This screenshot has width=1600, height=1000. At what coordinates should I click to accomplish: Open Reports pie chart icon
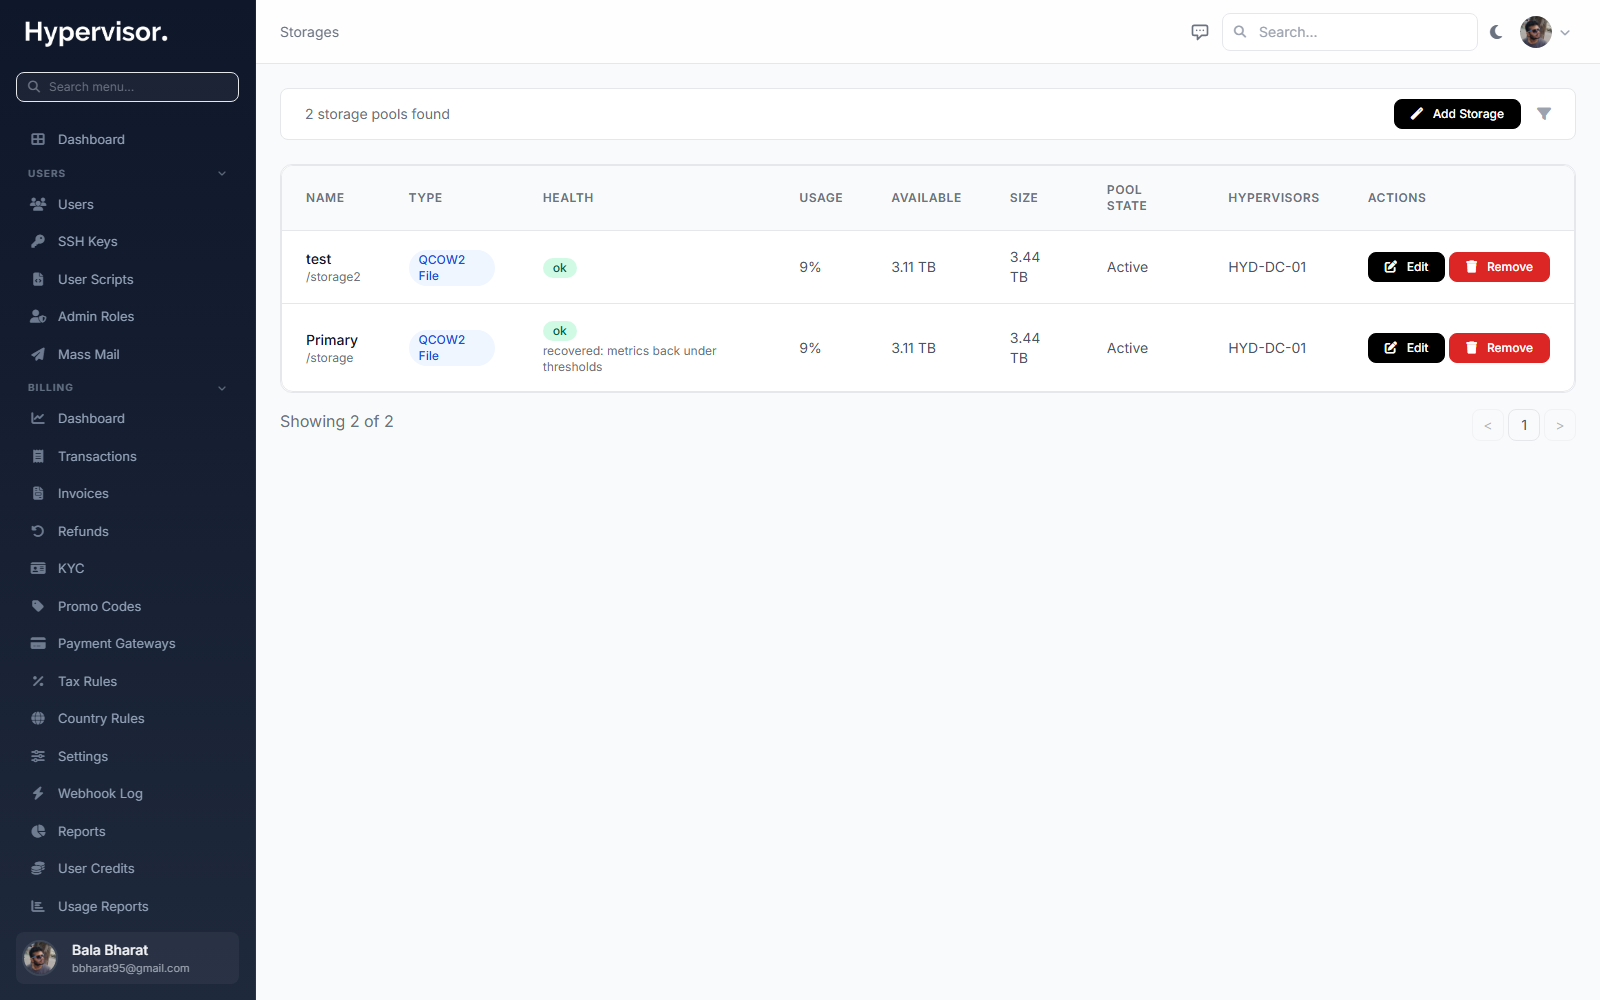pyautogui.click(x=38, y=831)
